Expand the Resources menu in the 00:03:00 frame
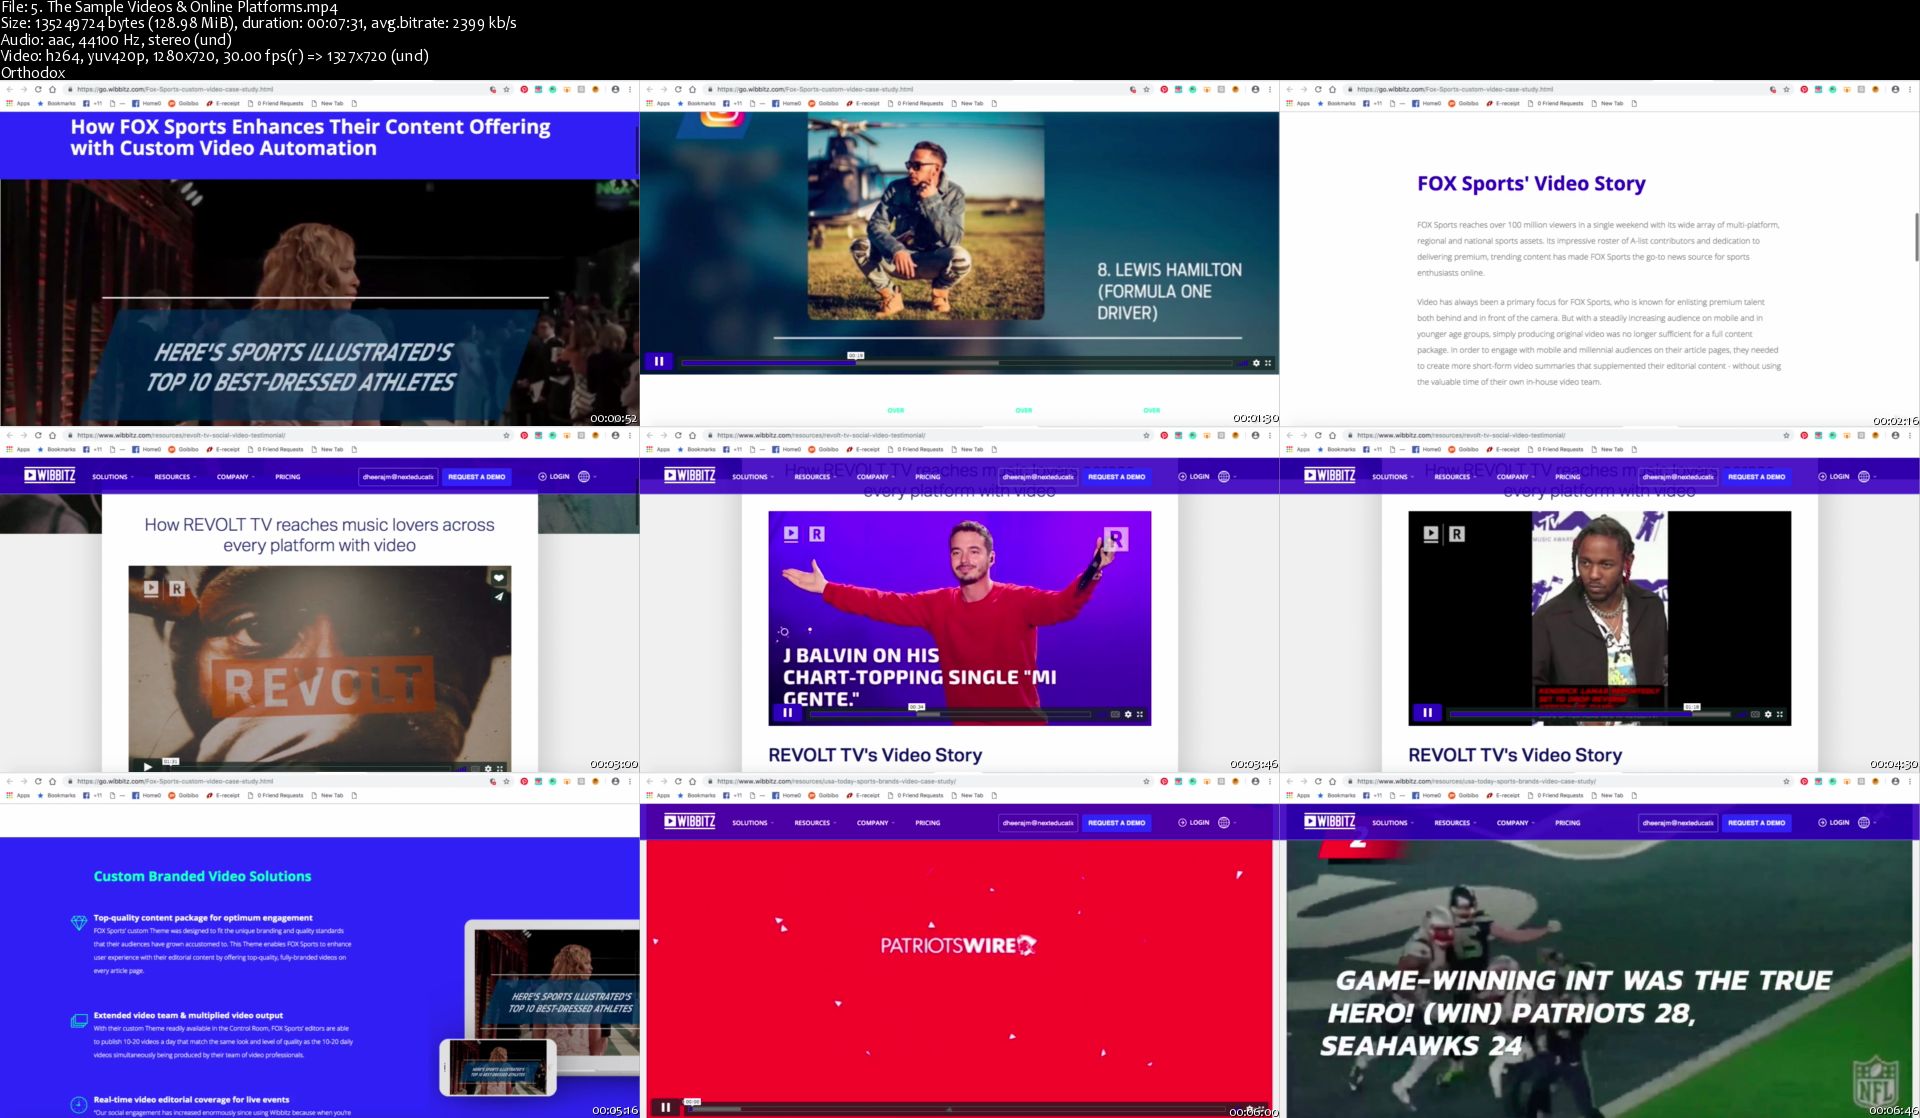Screen dimensions: 1920x1118 175,477
